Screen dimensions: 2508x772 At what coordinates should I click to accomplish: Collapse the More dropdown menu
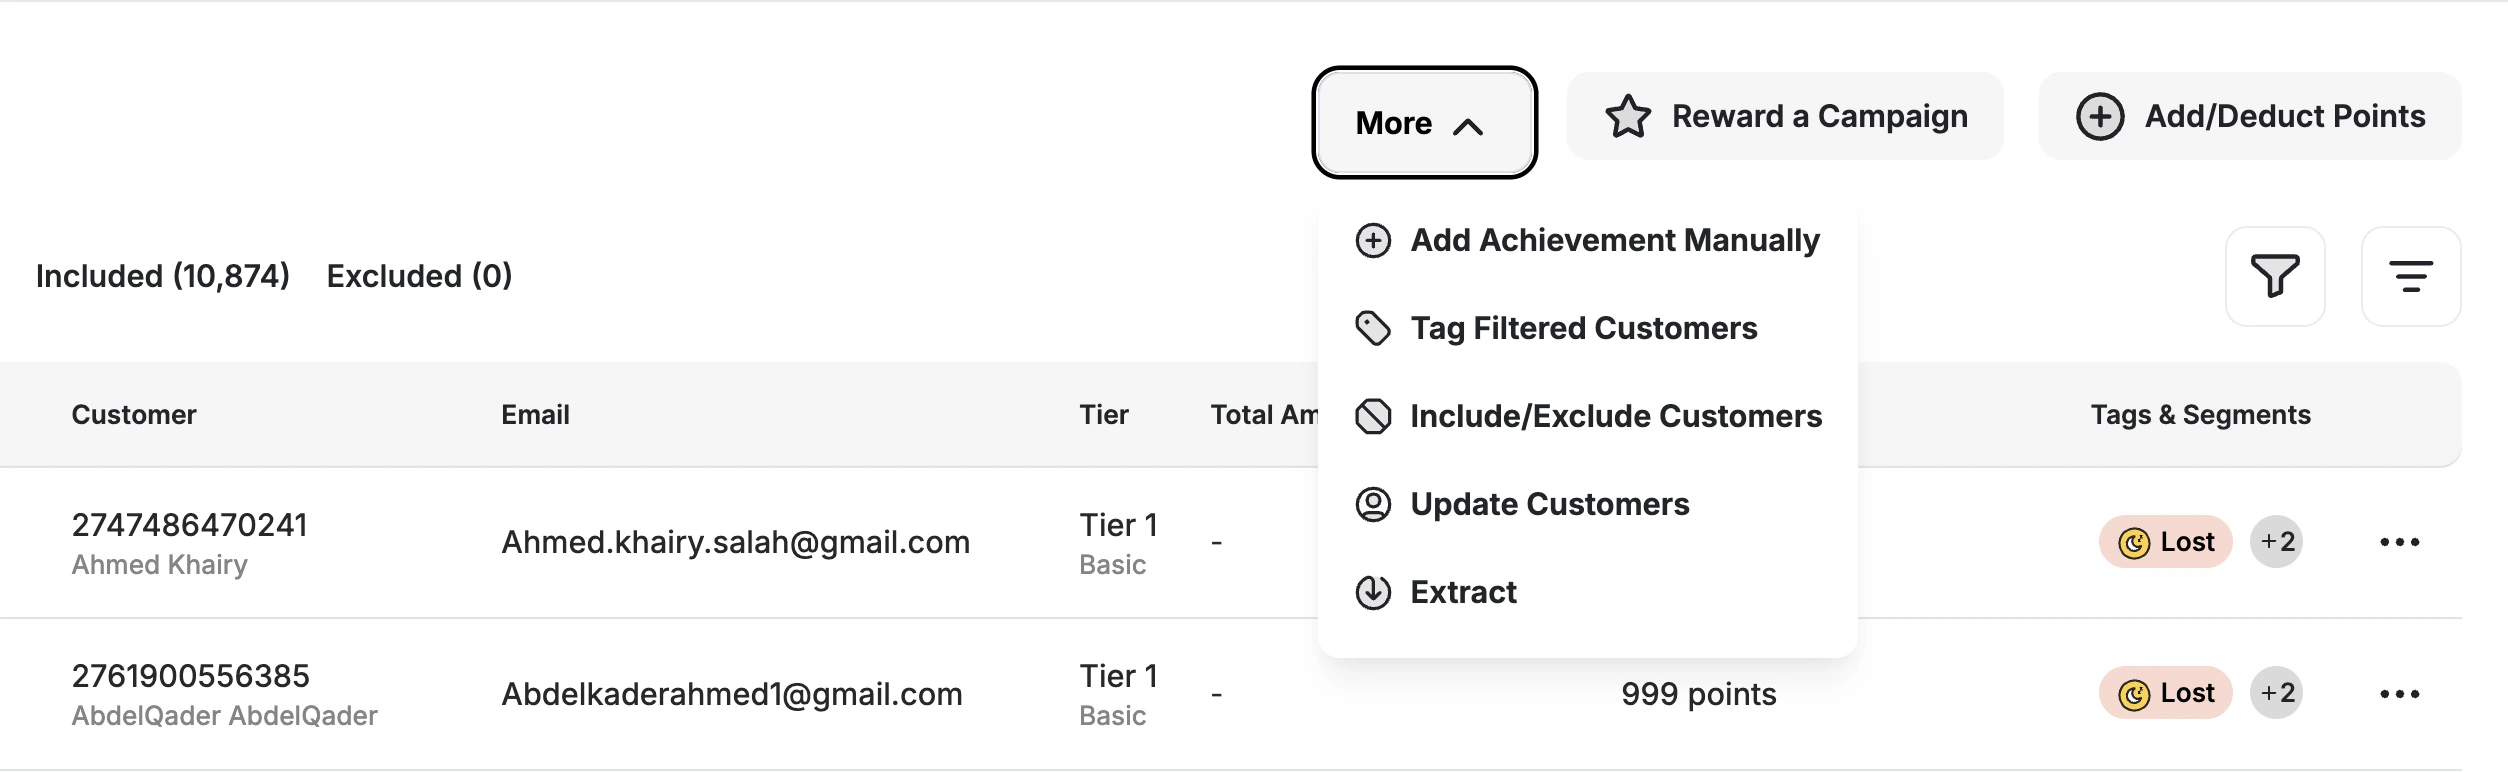coord(1424,122)
